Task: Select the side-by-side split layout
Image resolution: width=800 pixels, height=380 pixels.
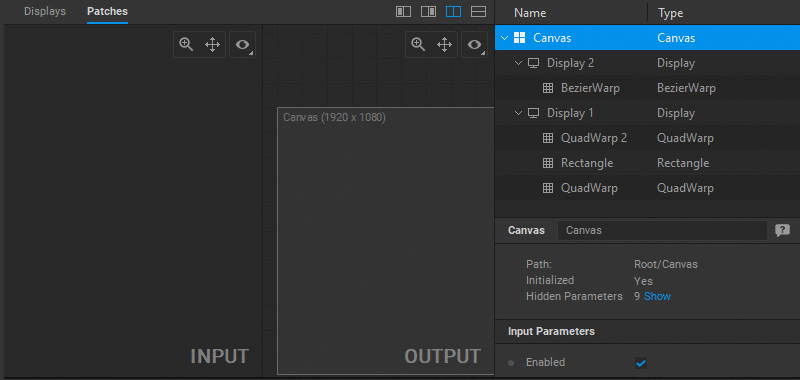Action: tap(453, 12)
